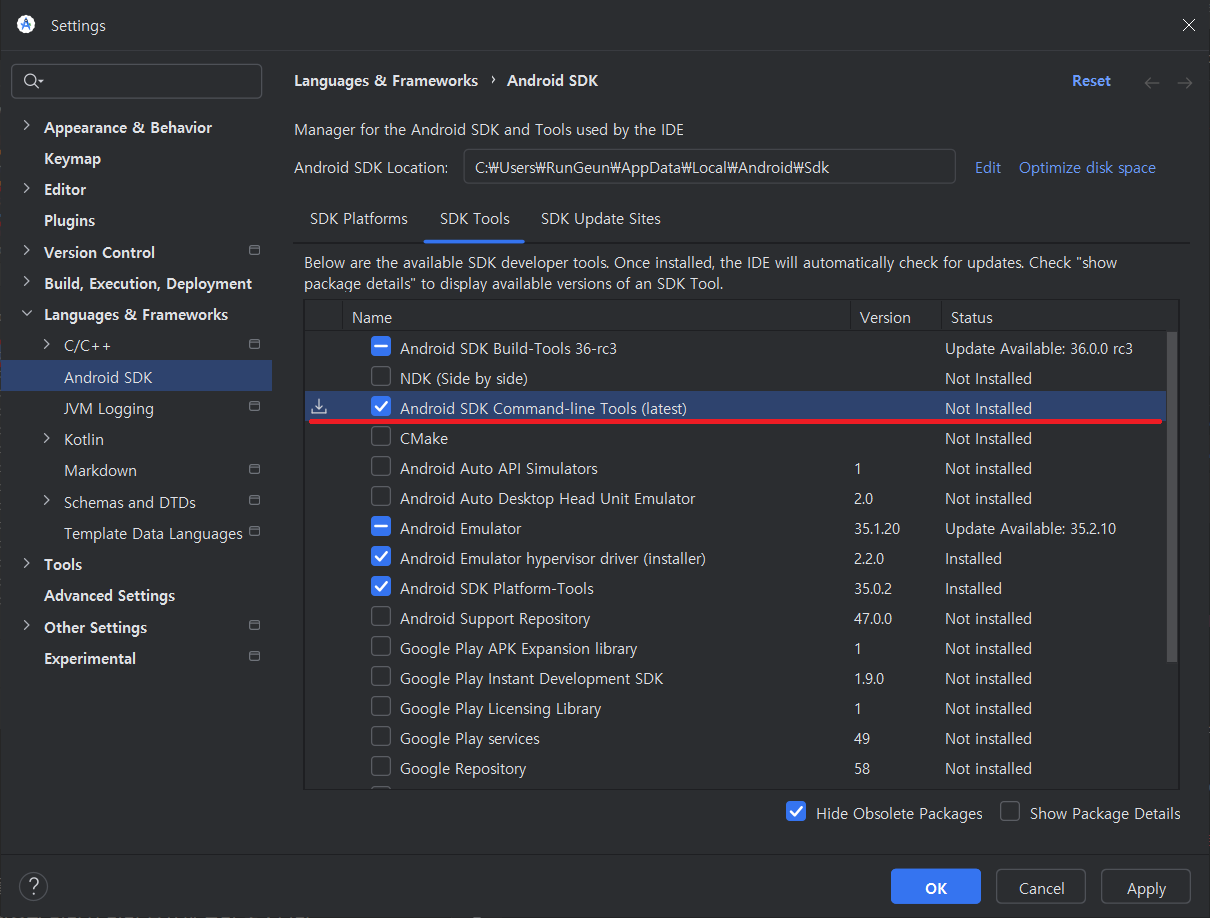Click the Android SDK Location field
The width and height of the screenshot is (1210, 918).
709,167
